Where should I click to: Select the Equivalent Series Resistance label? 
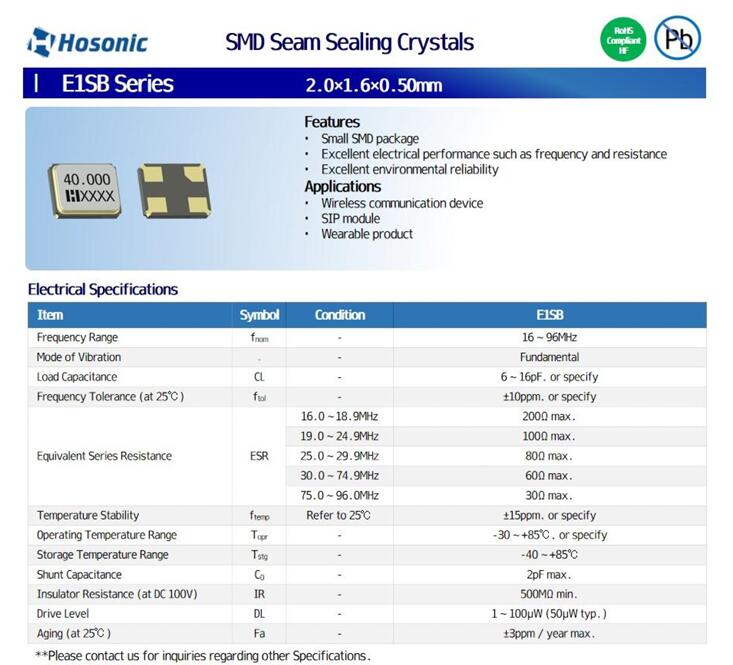pos(104,456)
